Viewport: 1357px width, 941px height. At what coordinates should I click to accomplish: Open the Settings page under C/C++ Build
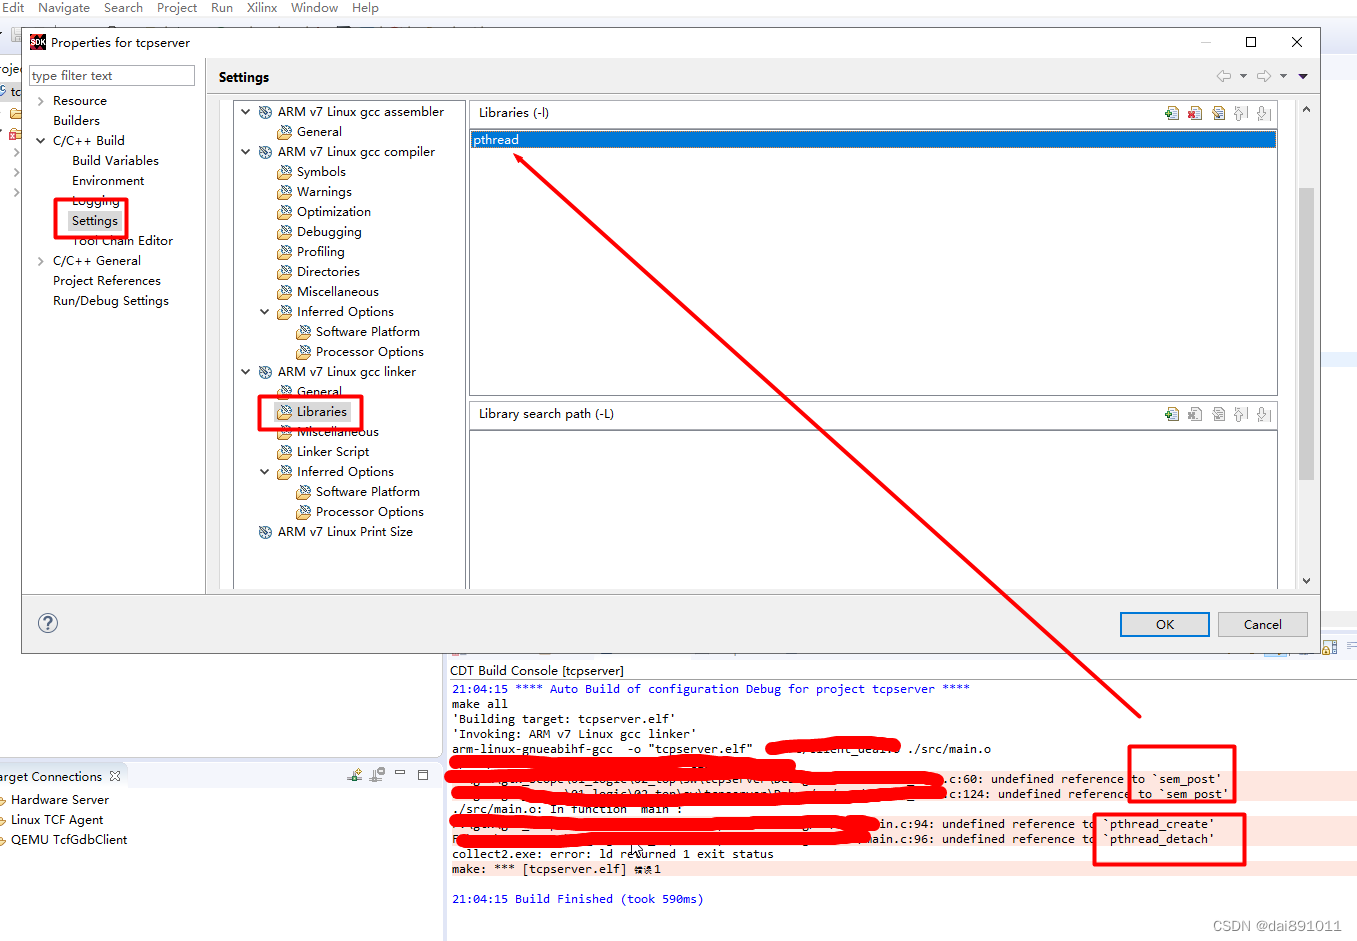pos(95,221)
